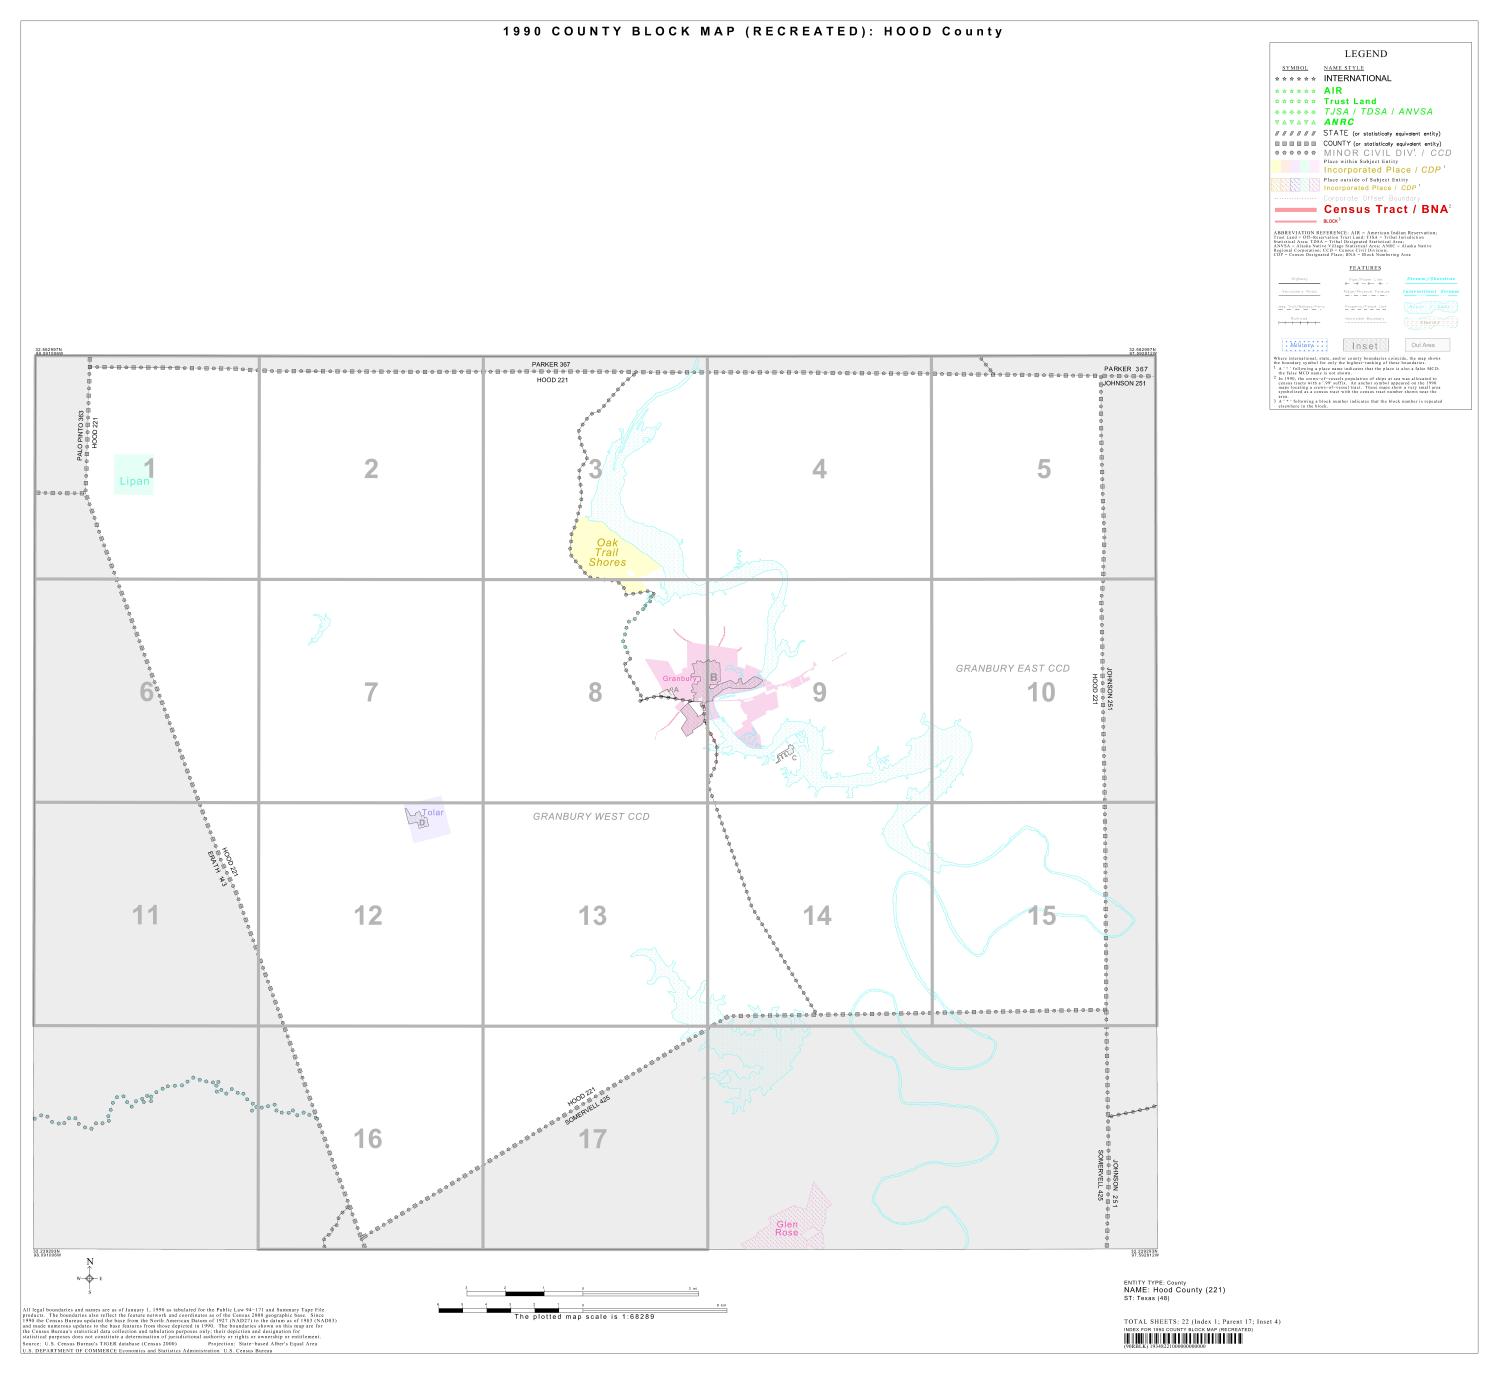Click the Glen Rose place label
The width and height of the screenshot is (1500, 1374).
789,1228
